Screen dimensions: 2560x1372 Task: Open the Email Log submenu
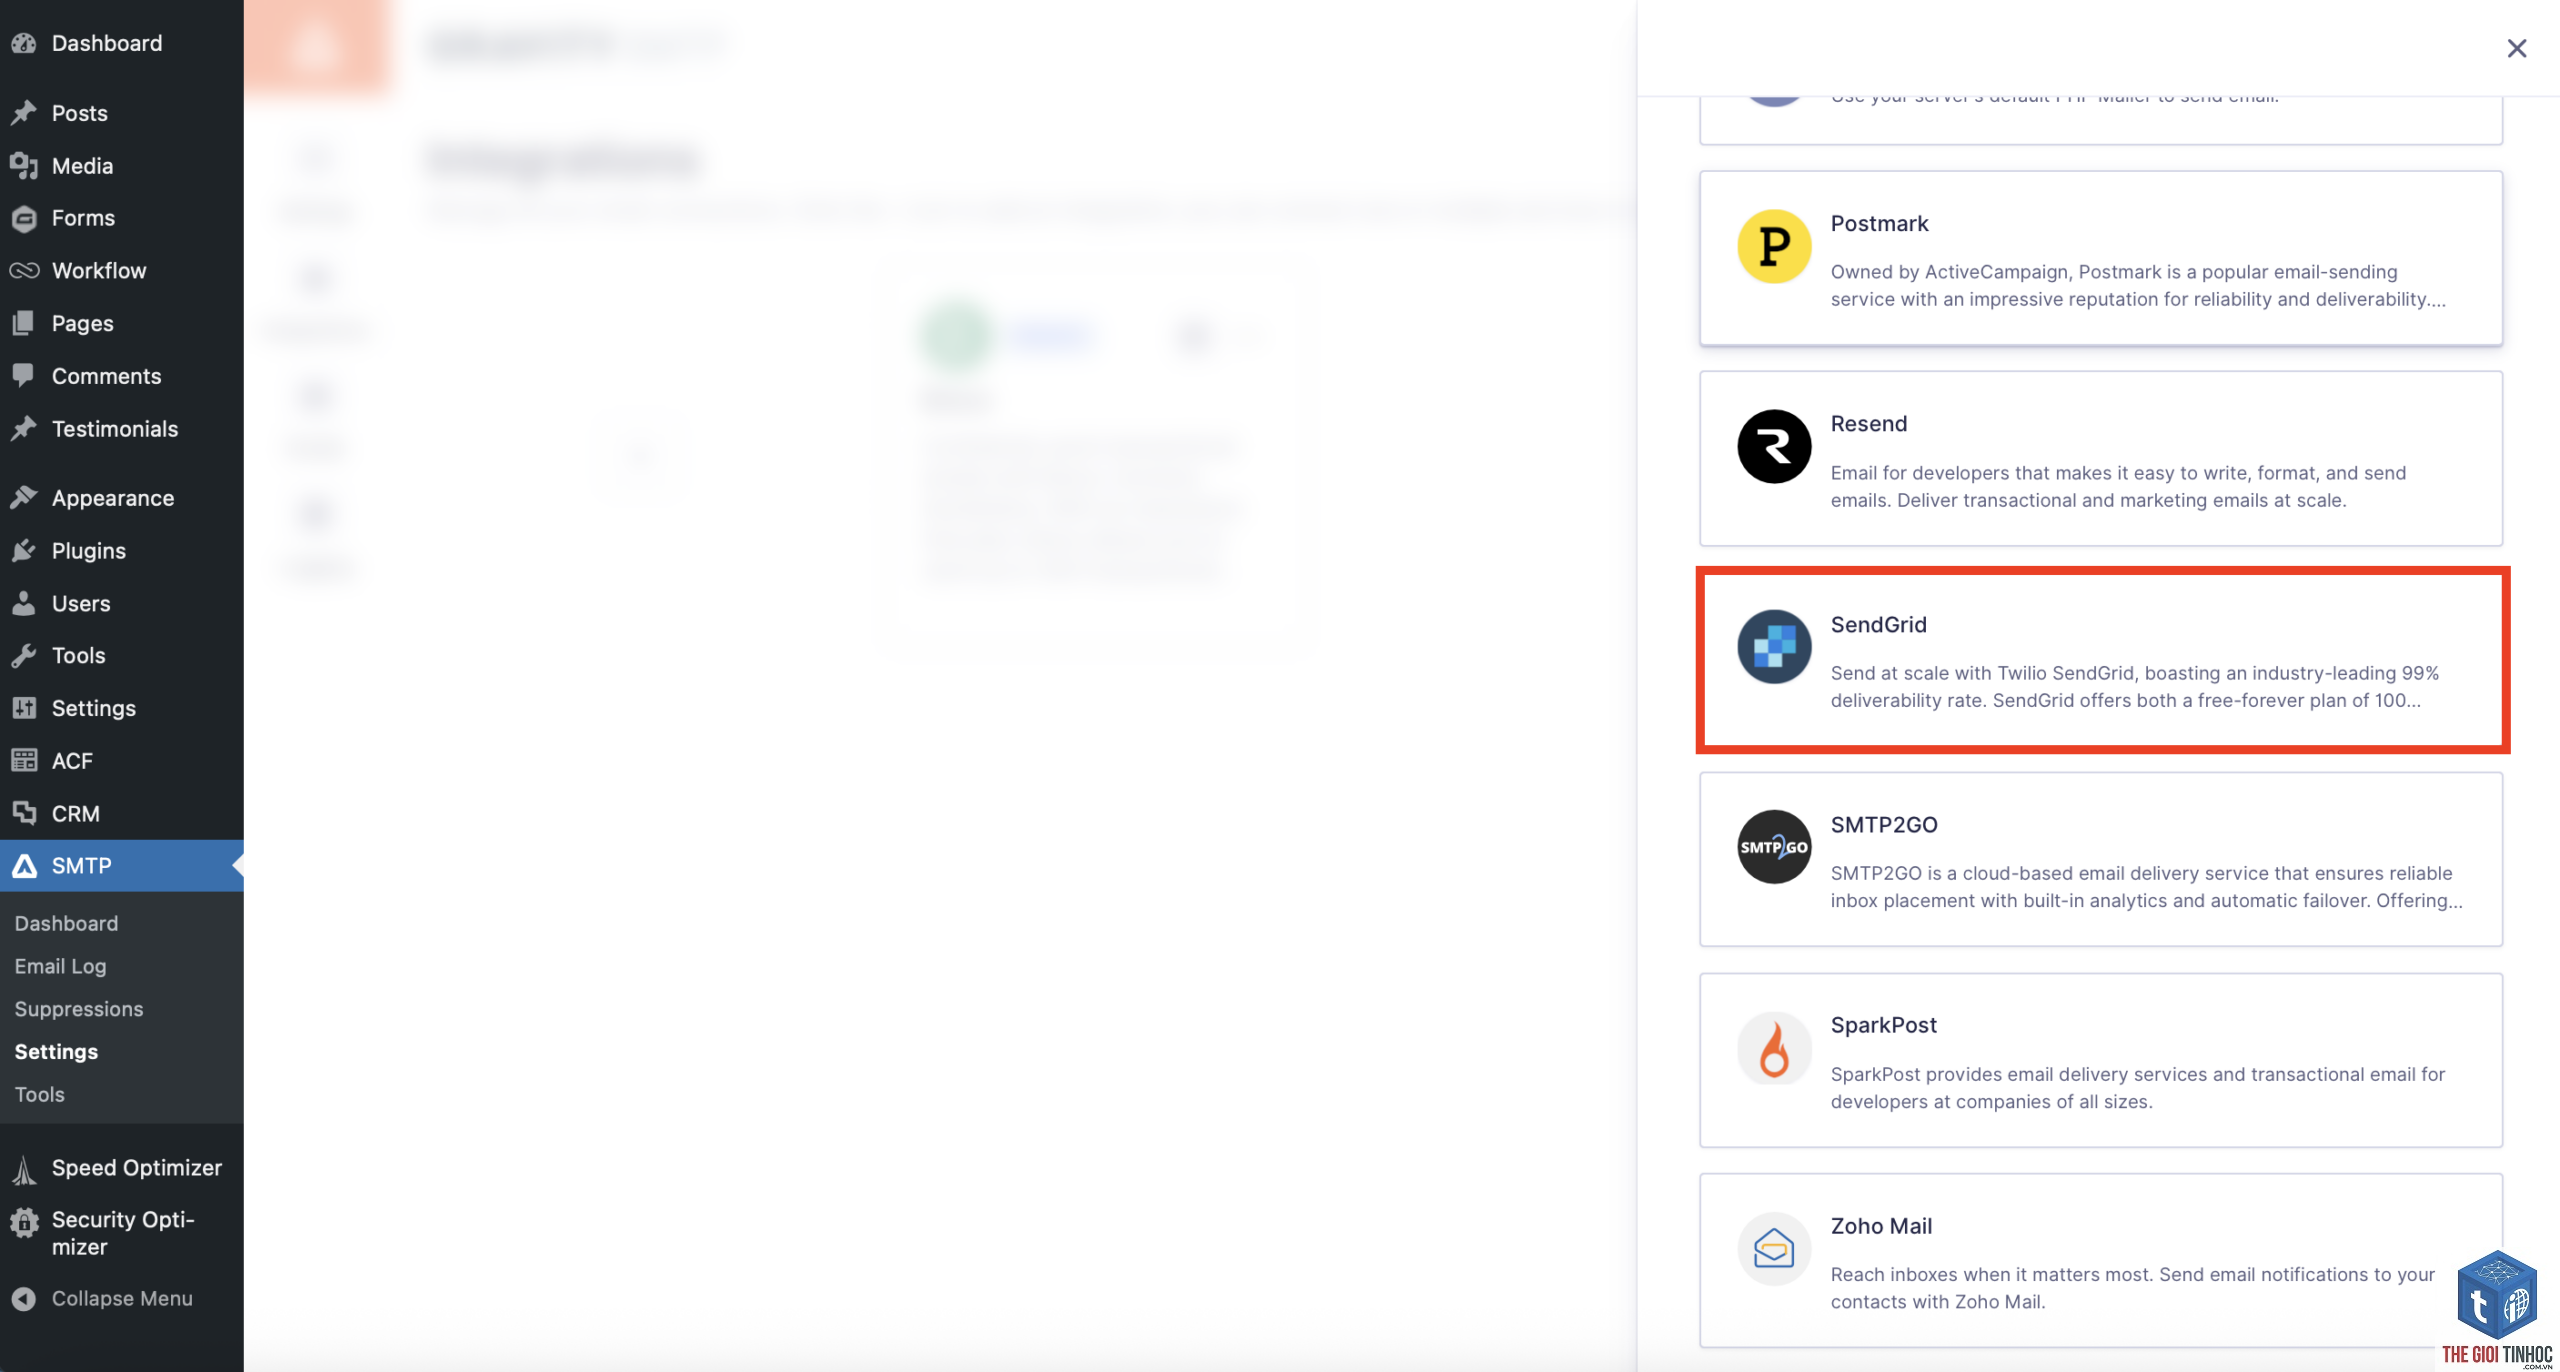pos(60,966)
